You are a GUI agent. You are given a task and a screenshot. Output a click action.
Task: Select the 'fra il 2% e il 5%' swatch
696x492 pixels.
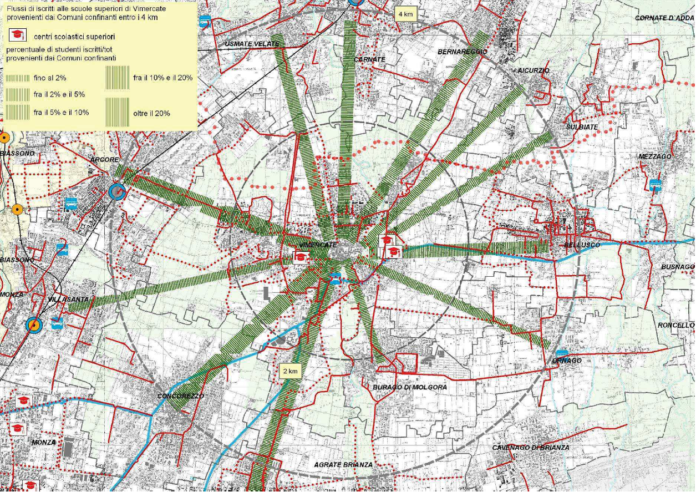19,95
